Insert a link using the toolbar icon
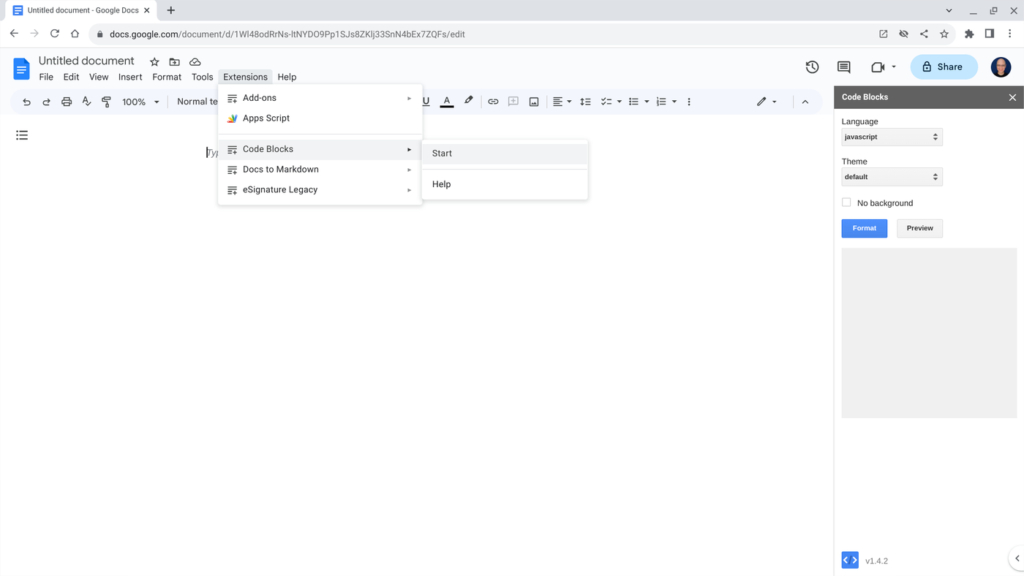This screenshot has height=576, width=1024. [x=491, y=101]
